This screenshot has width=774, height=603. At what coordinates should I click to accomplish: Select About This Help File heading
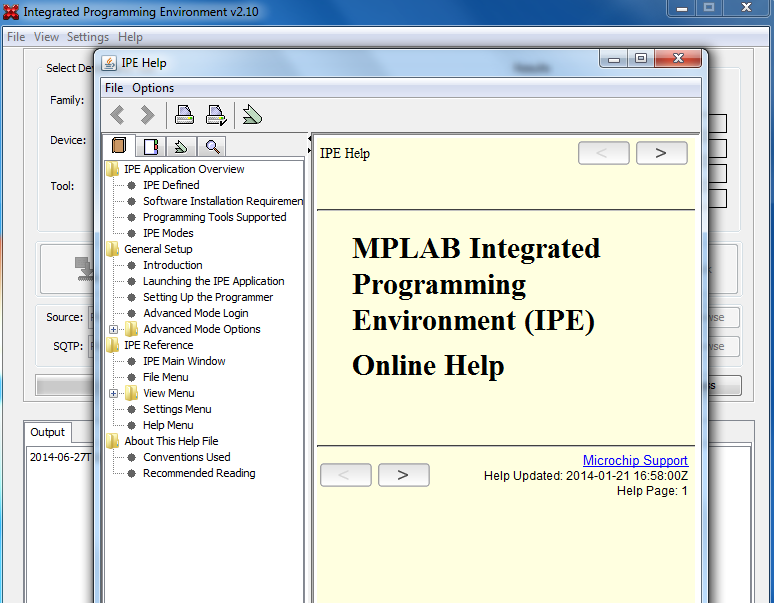[171, 441]
